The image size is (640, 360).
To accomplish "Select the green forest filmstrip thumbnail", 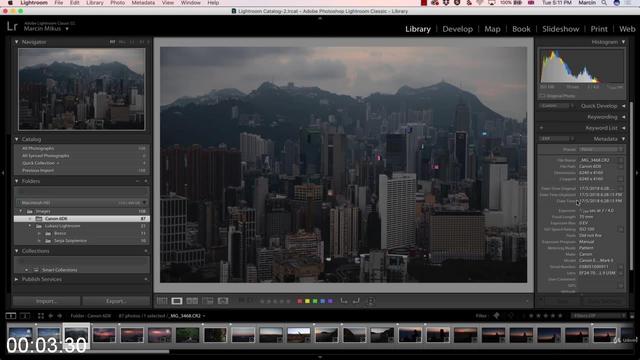I will (x=187, y=335).
